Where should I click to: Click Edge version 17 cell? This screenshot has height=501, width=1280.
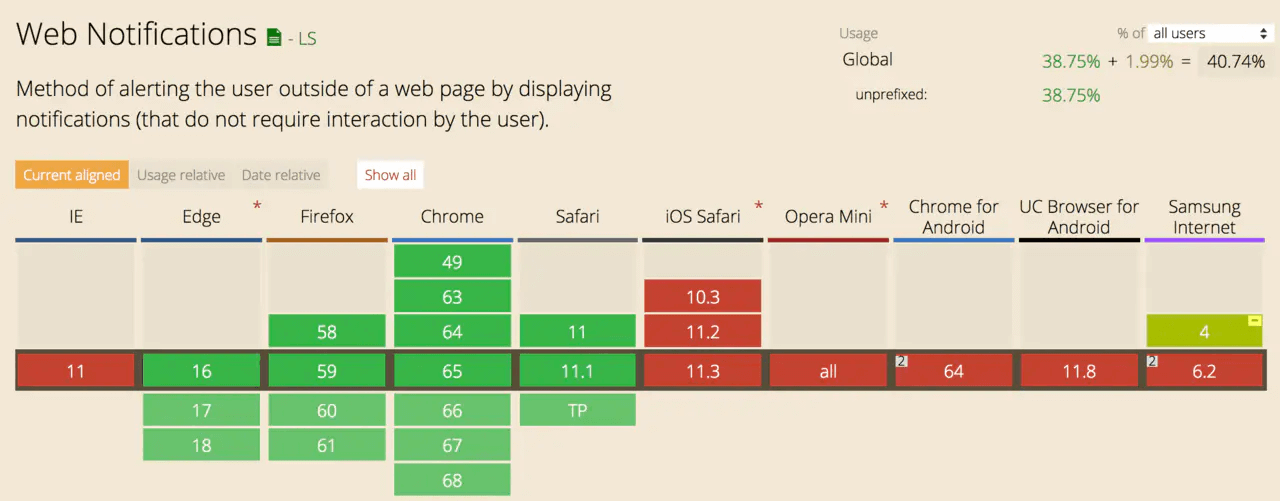201,410
